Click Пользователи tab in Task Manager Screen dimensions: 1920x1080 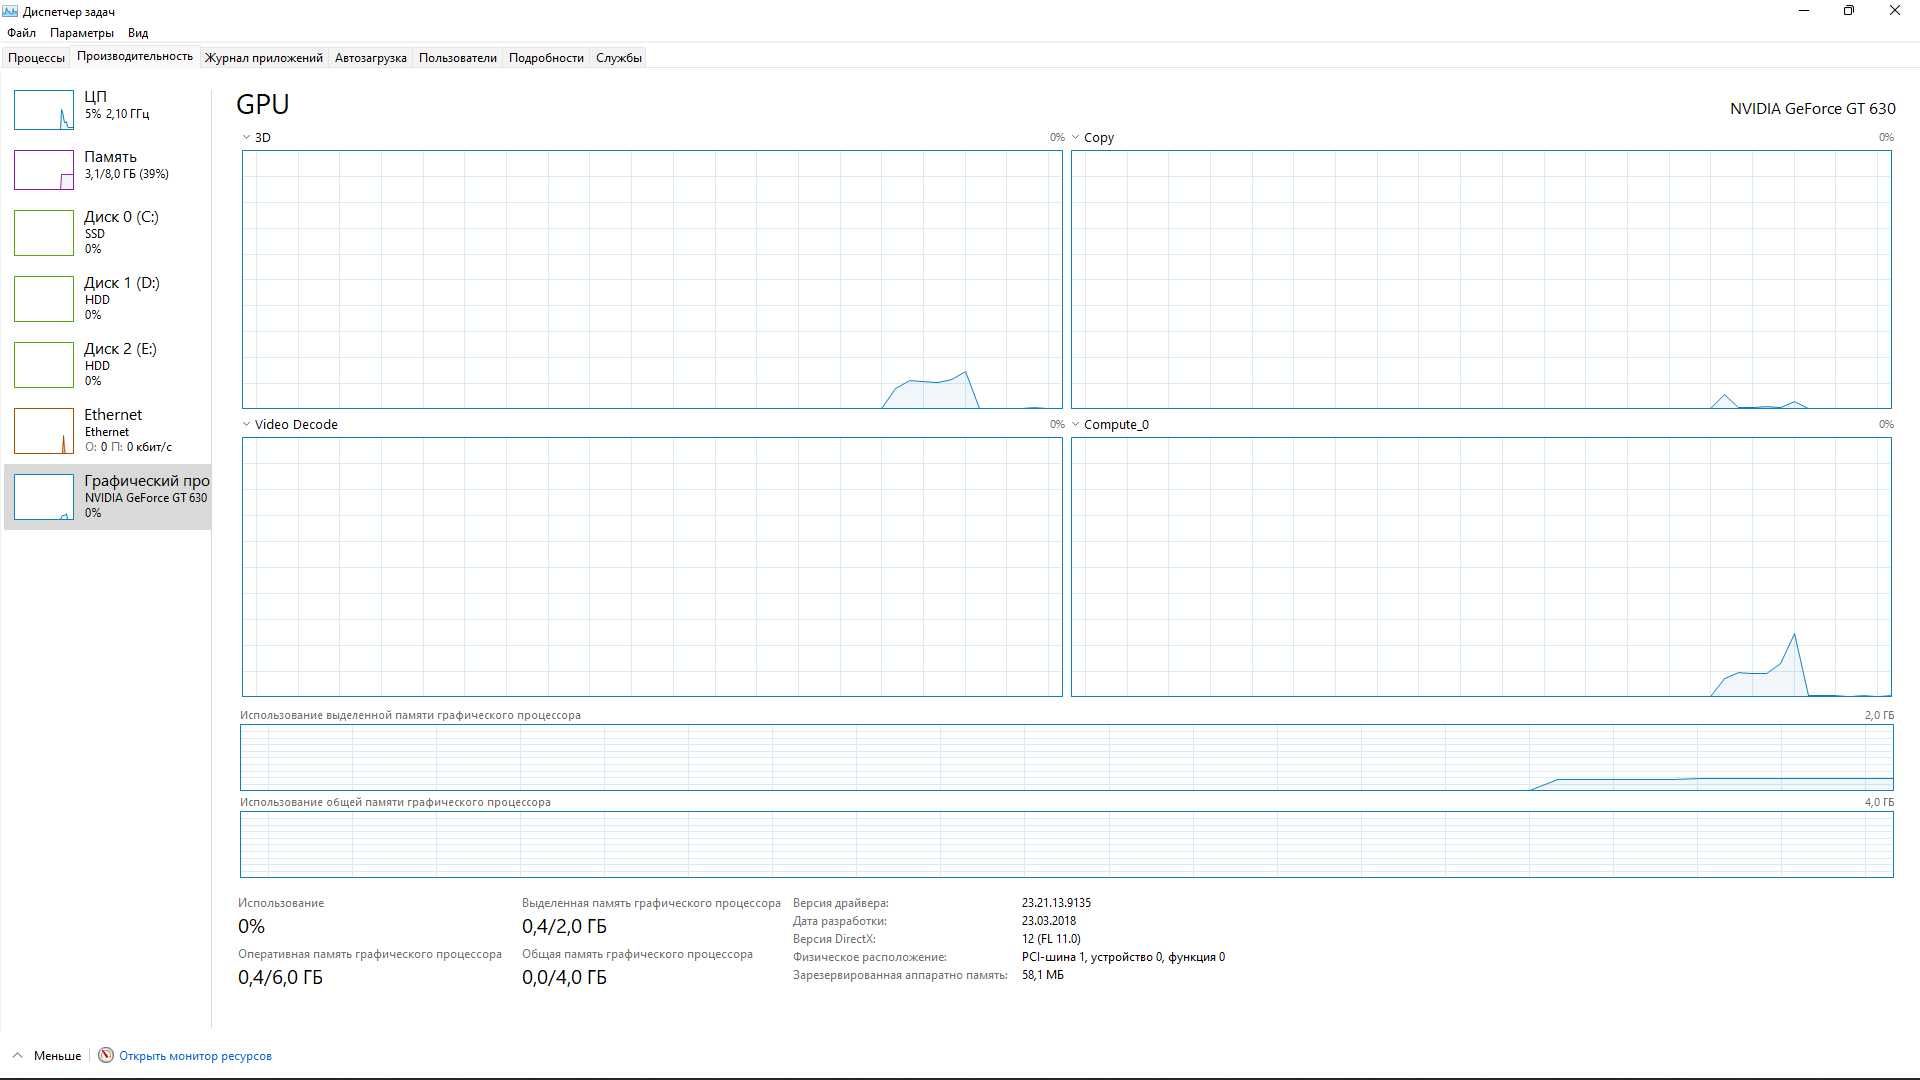point(456,57)
